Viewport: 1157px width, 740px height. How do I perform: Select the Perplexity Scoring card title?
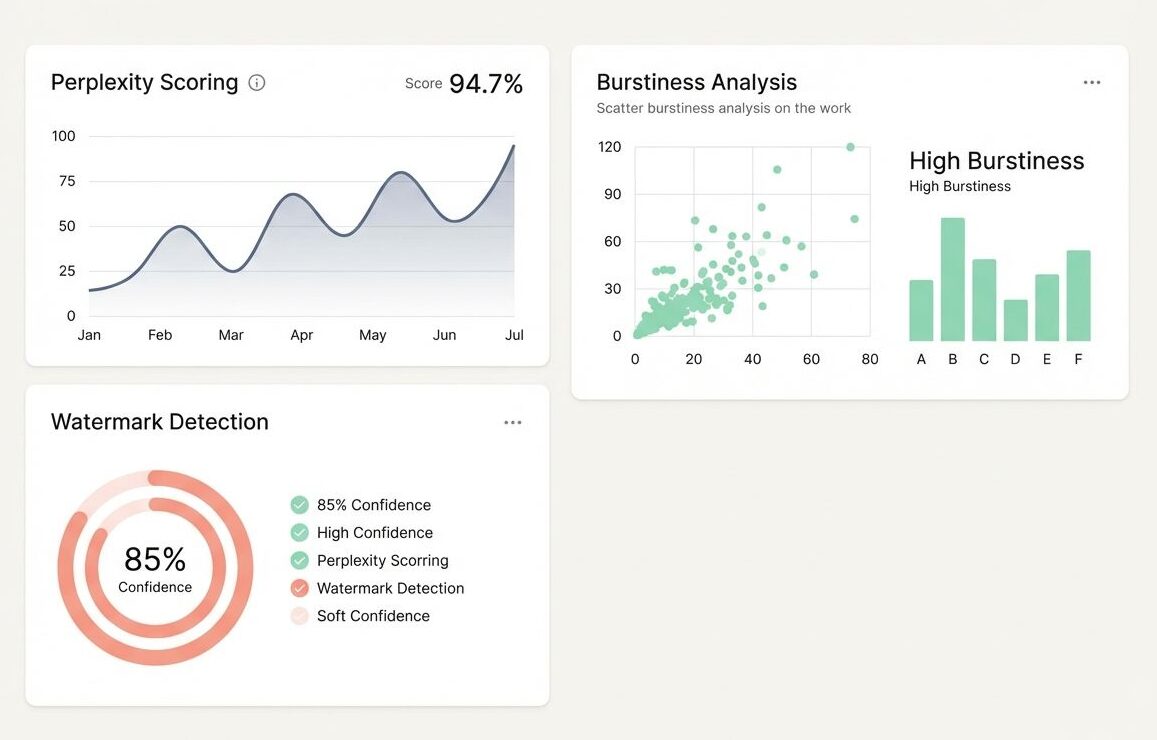pos(144,82)
